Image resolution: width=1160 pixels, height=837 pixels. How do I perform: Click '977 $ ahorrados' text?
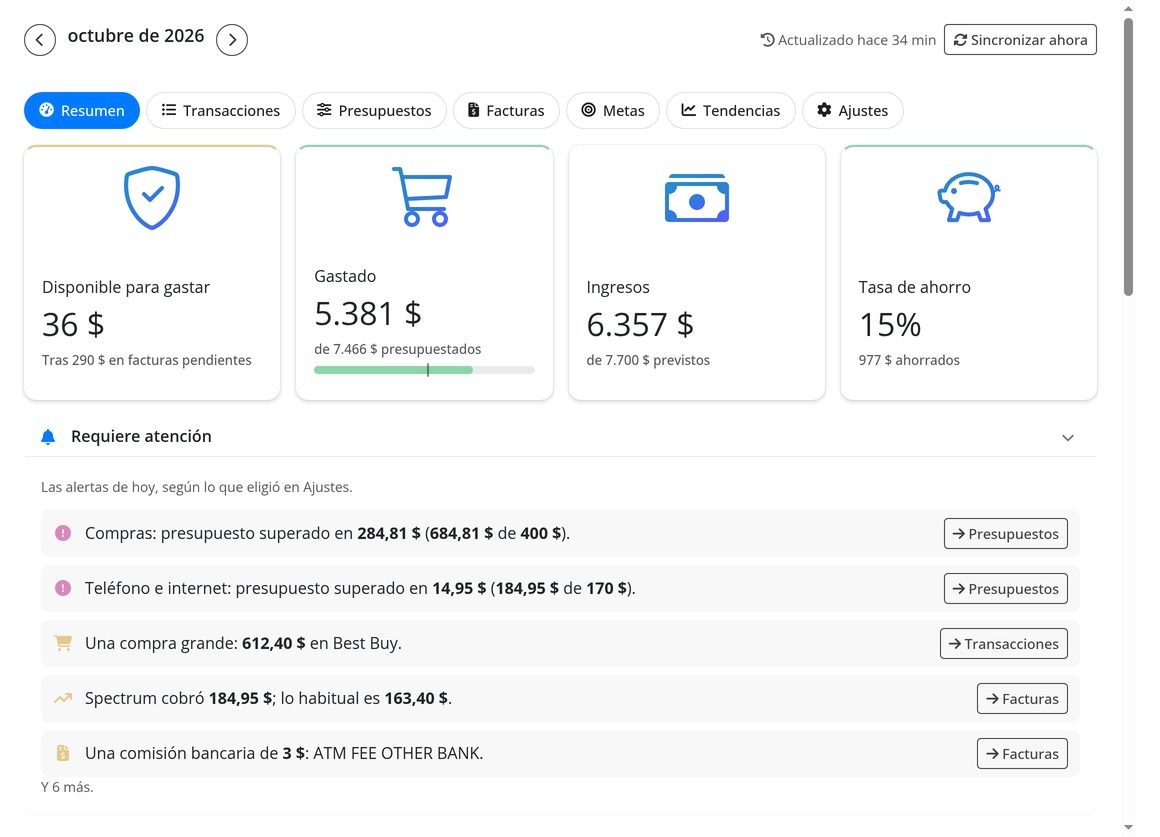909,360
